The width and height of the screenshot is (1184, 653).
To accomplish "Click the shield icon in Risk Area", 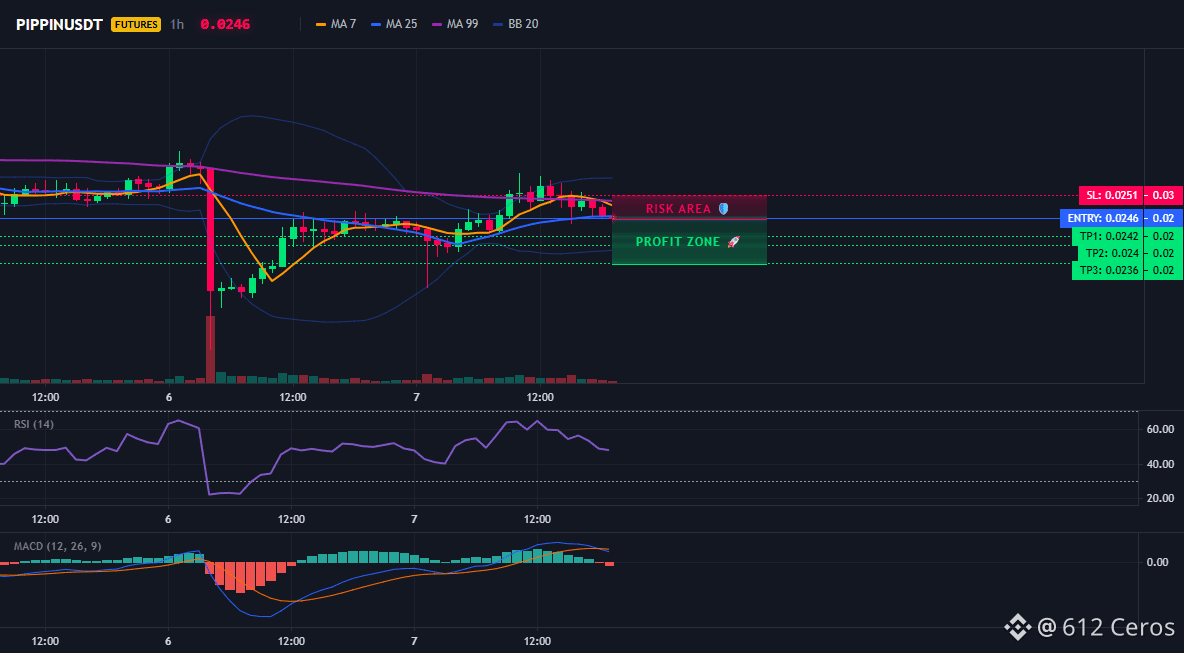I will [723, 208].
